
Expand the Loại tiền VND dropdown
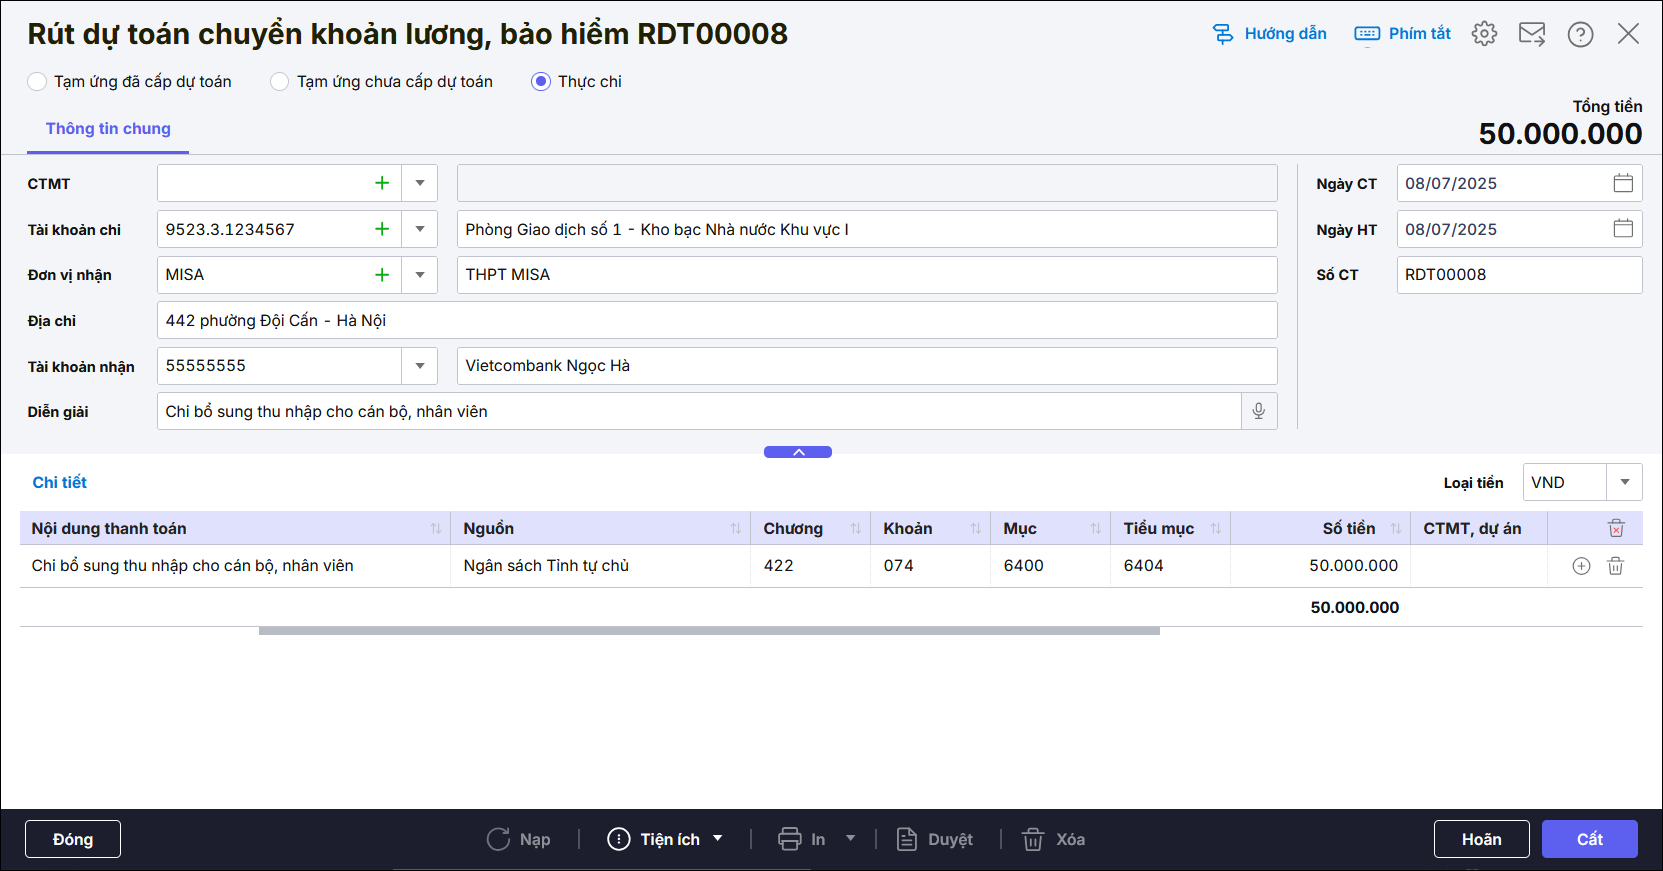(1624, 482)
